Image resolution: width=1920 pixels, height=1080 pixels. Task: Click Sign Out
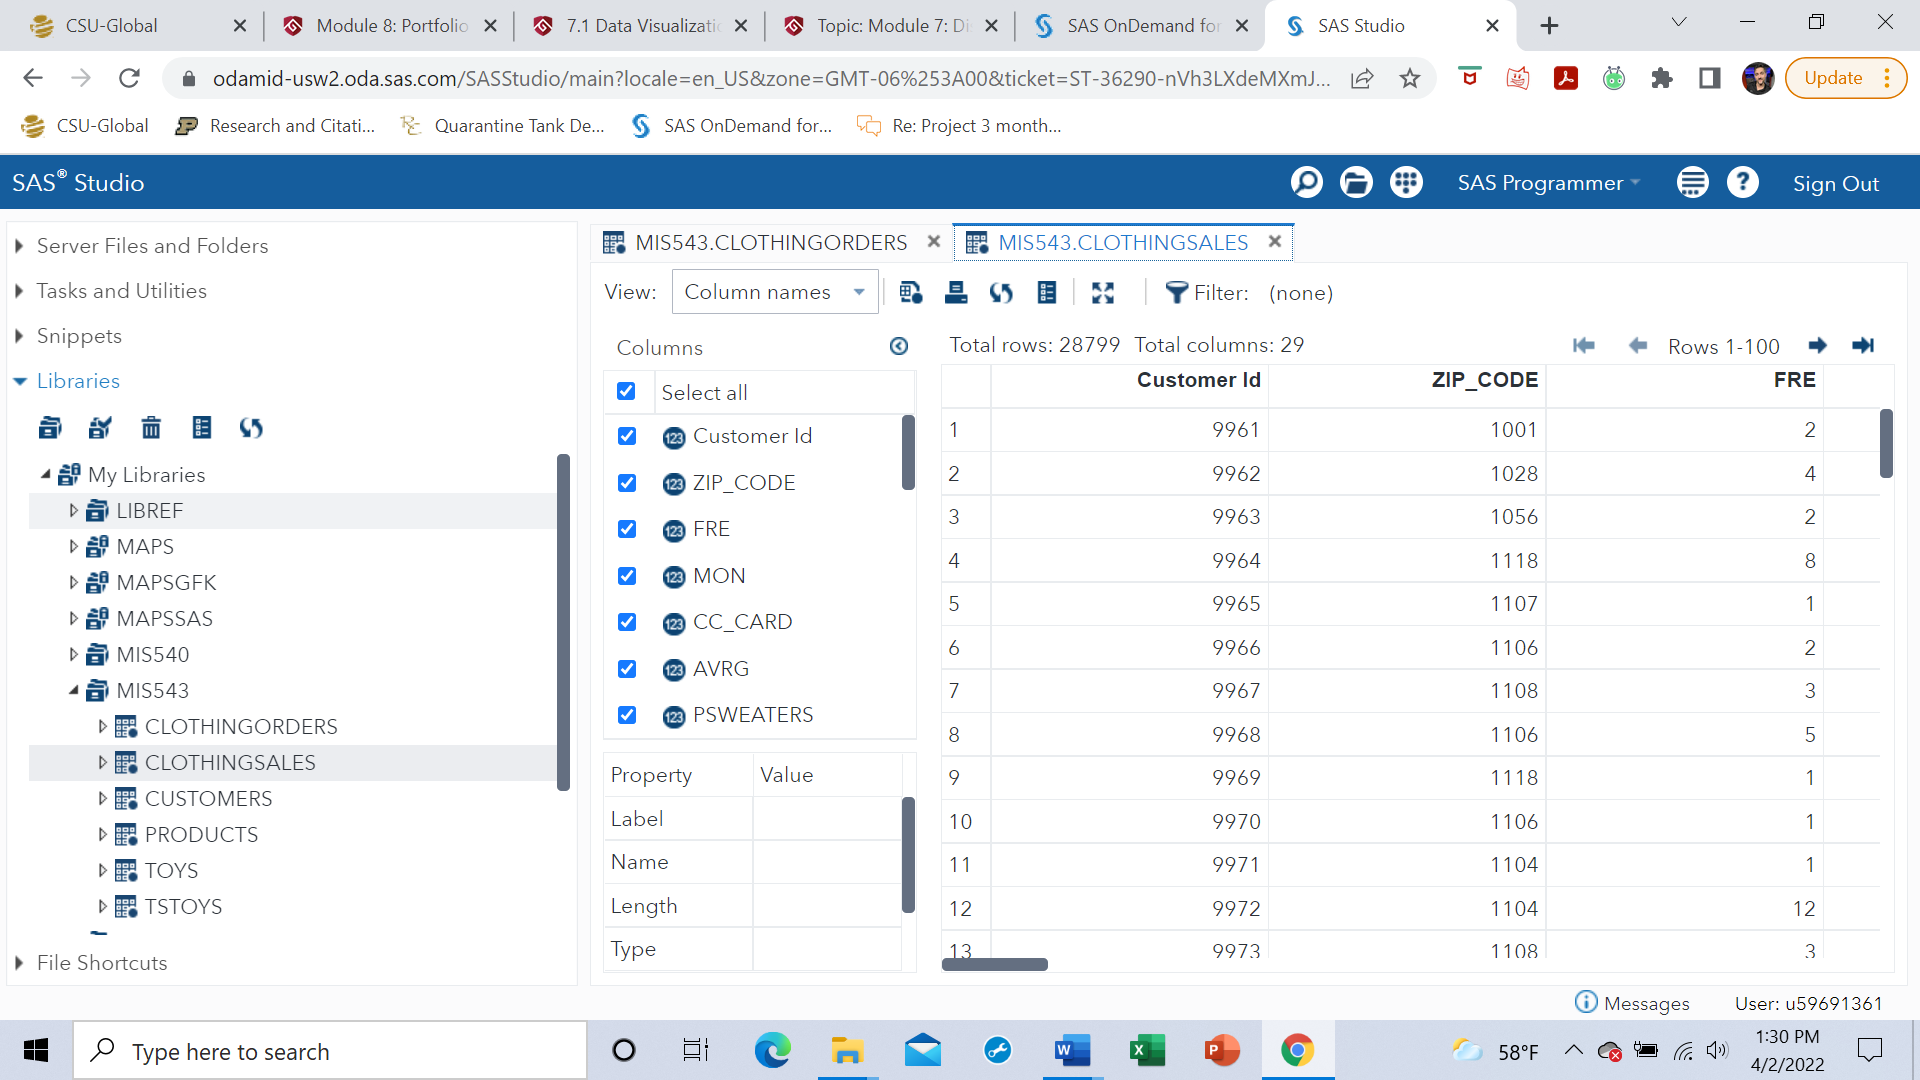click(1835, 184)
